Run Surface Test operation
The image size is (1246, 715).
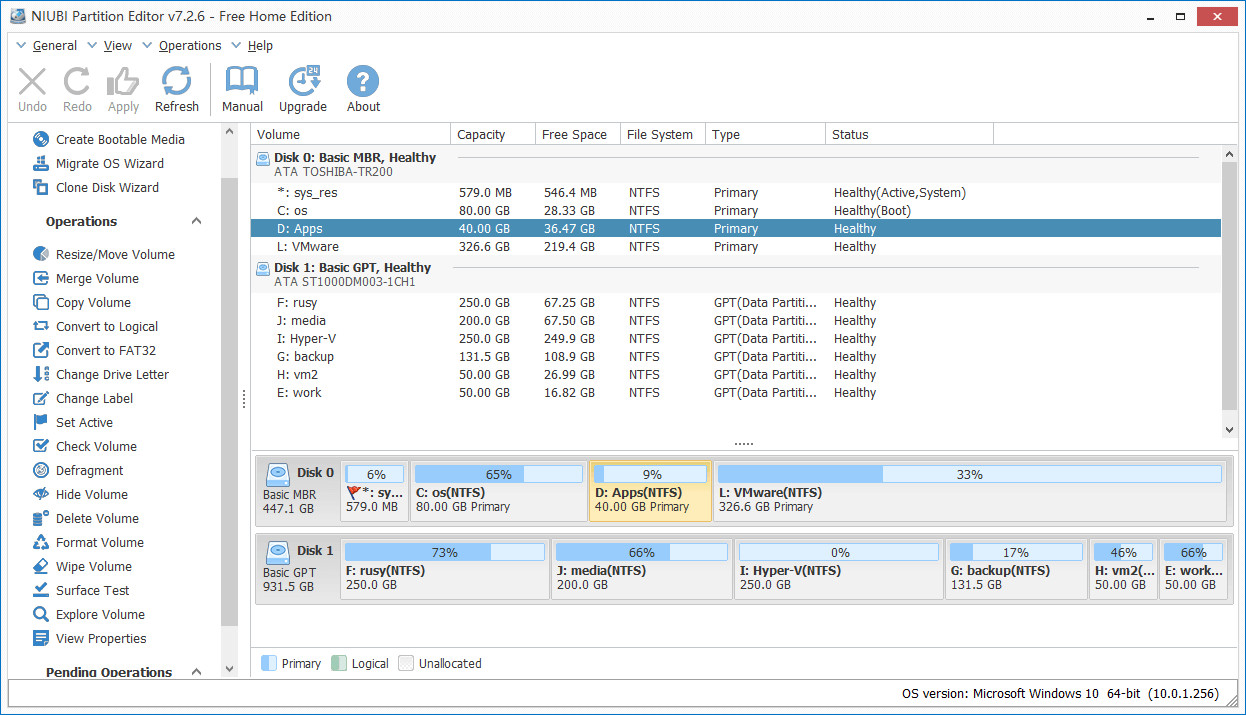[x=81, y=590]
